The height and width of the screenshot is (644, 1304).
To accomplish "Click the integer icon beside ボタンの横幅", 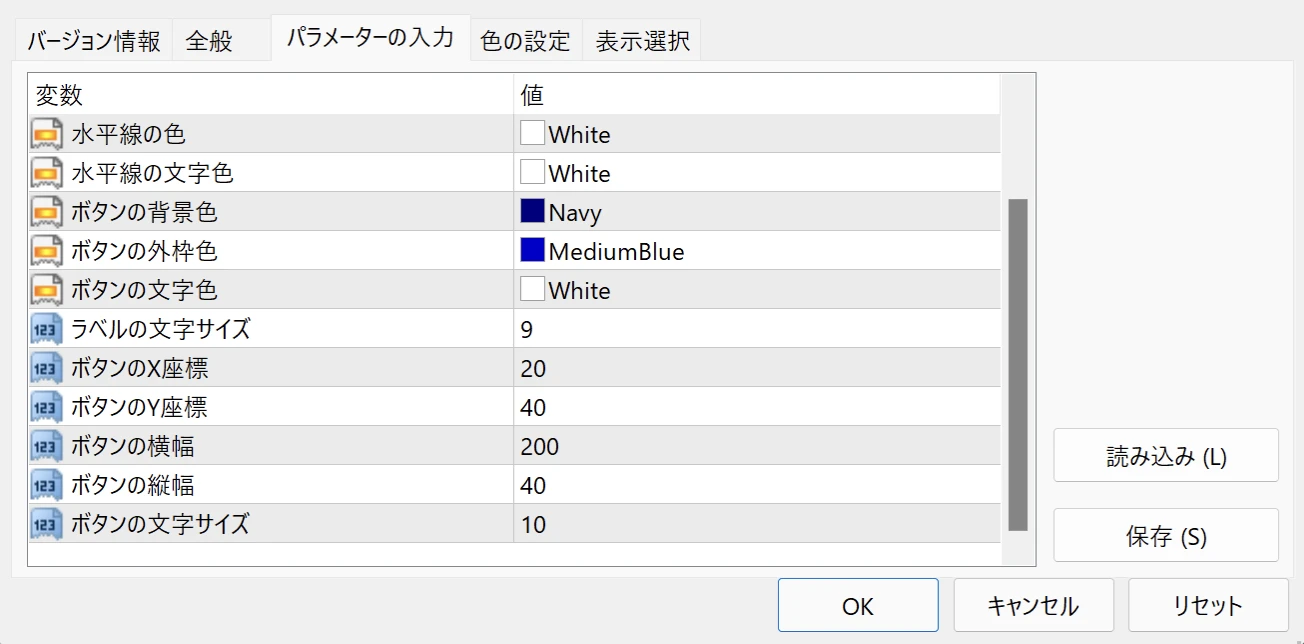I will coord(47,446).
